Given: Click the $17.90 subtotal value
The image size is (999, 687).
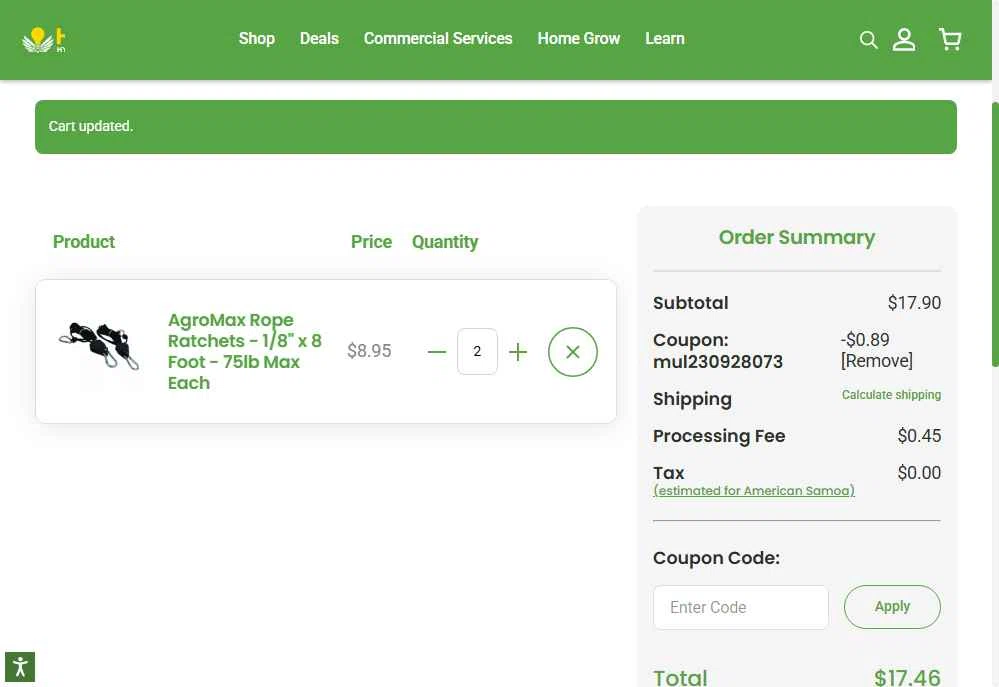Looking at the screenshot, I should point(914,303).
